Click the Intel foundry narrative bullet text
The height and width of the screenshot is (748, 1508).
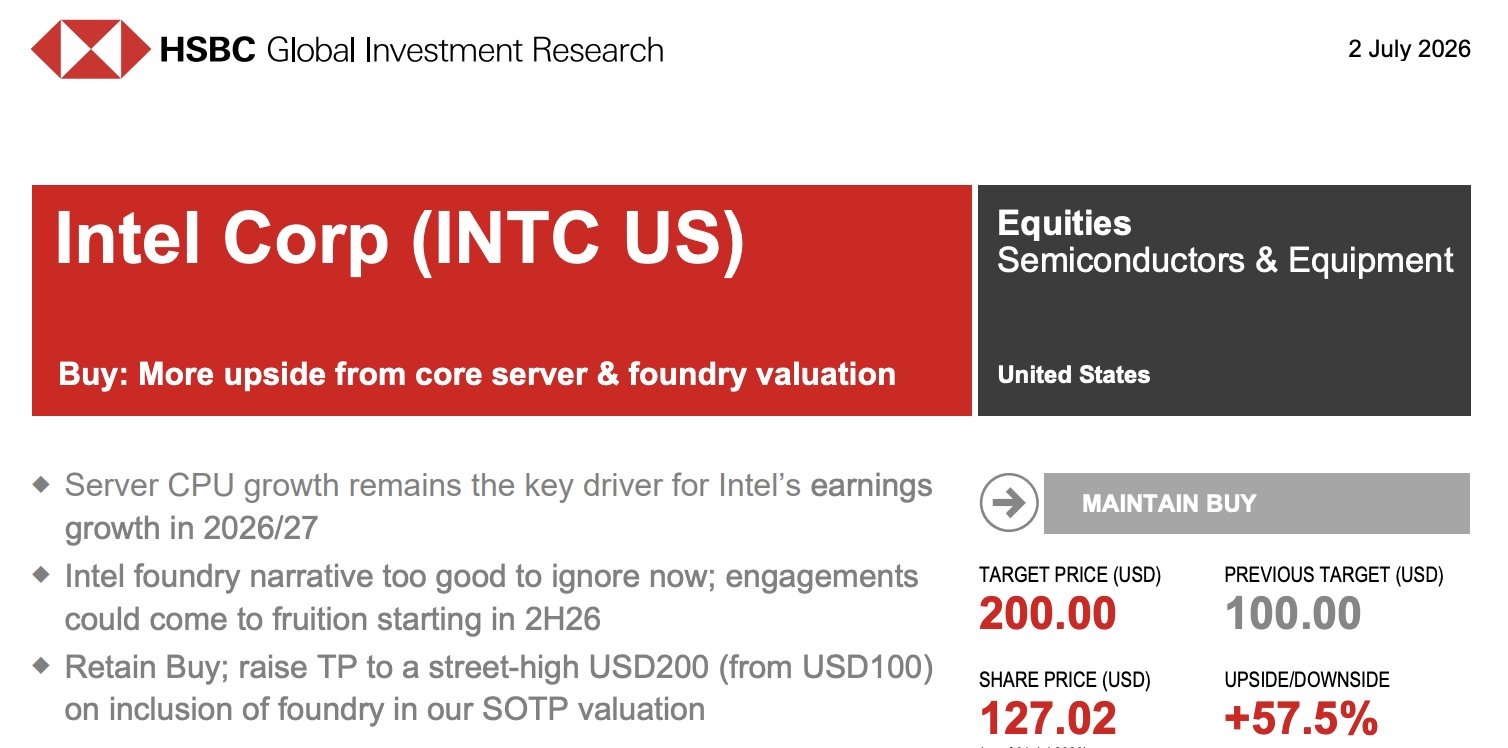[x=491, y=598]
